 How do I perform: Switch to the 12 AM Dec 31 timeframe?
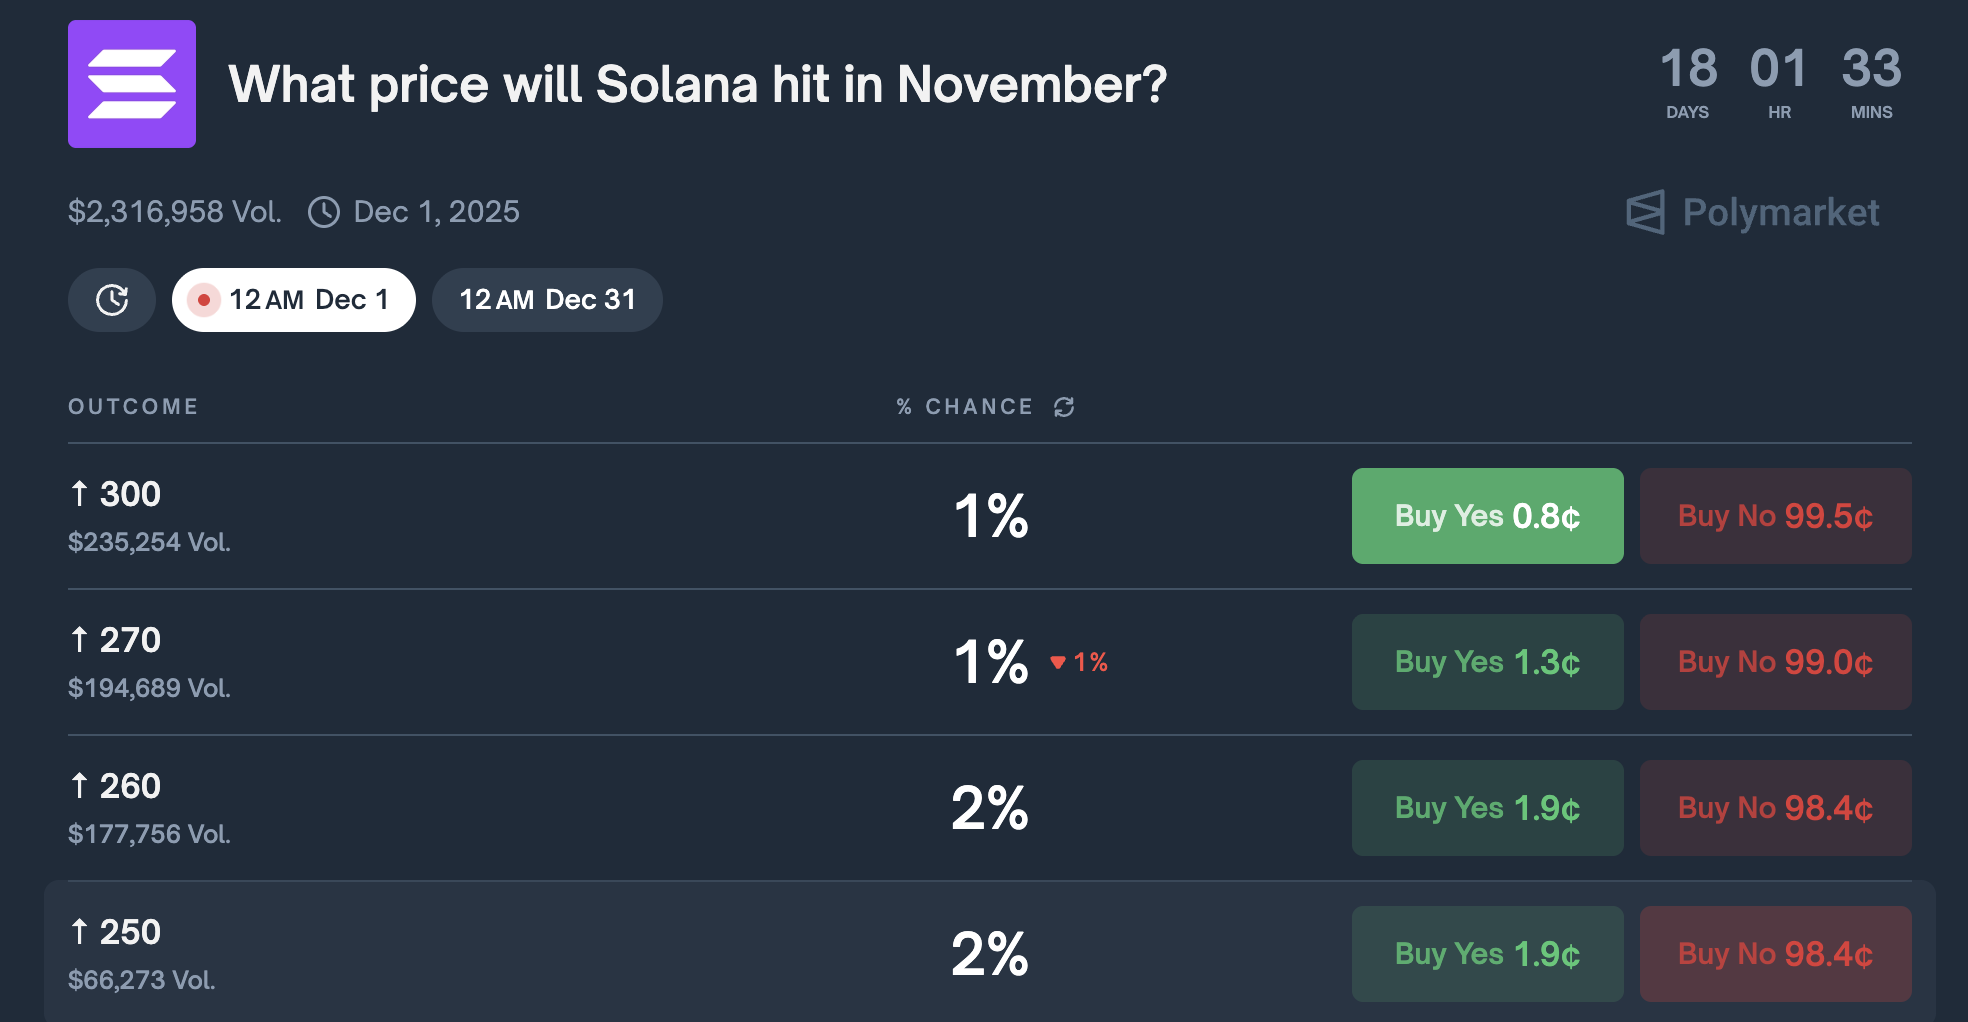point(547,299)
